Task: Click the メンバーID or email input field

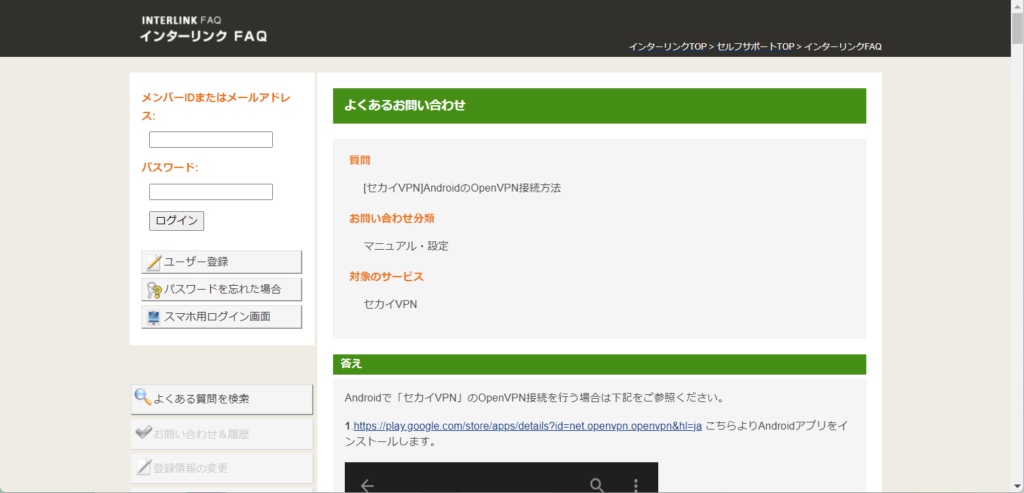Action: point(211,140)
